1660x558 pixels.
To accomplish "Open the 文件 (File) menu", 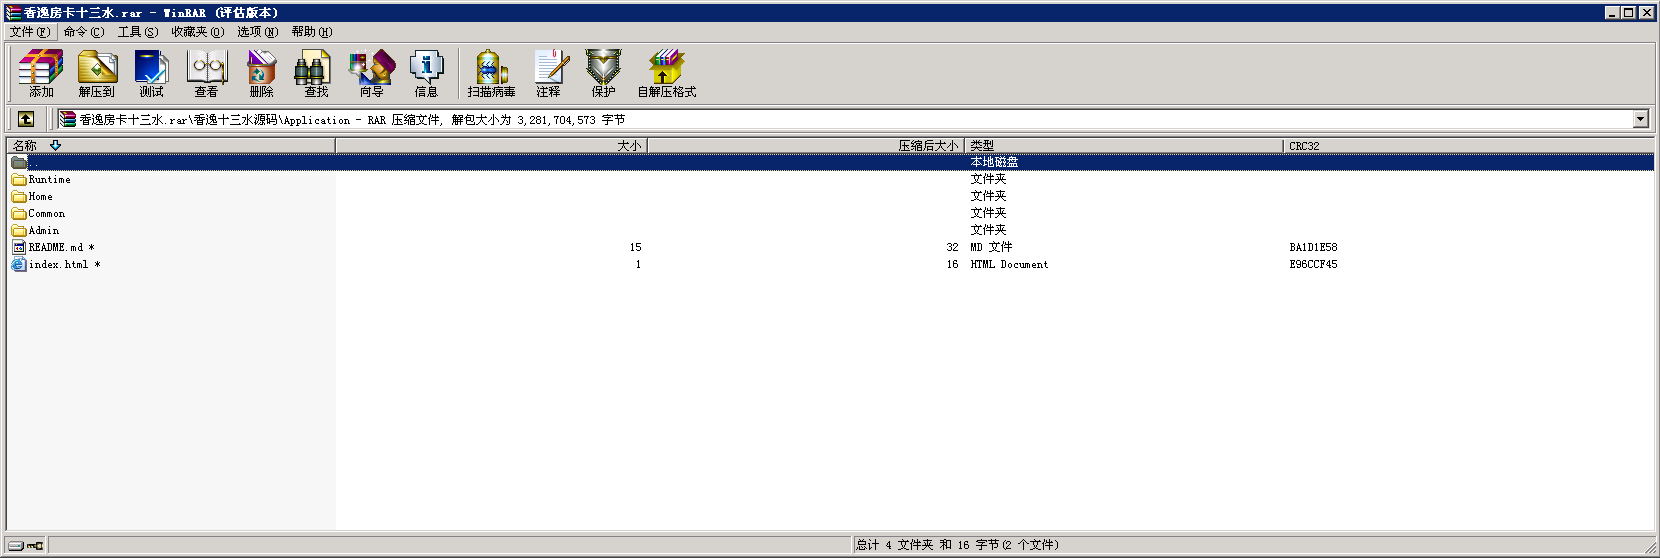I will point(29,32).
